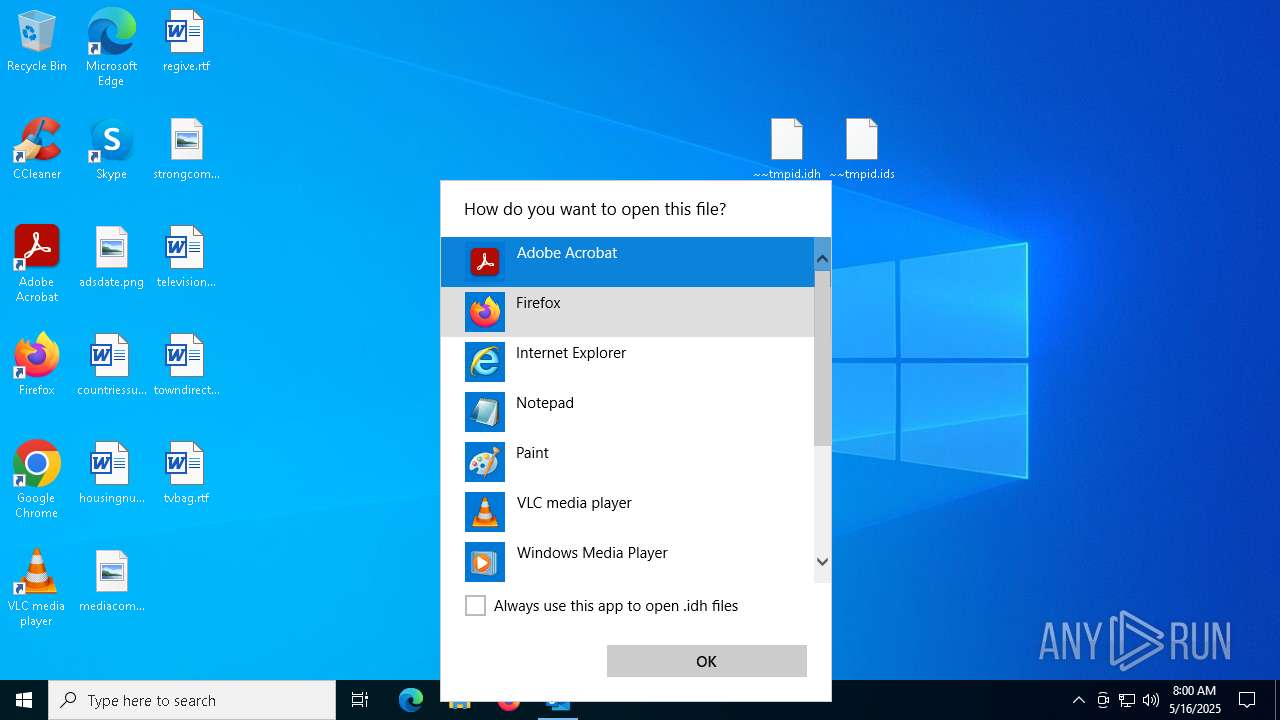
Task: Click the taskbar search box
Action: (192, 700)
